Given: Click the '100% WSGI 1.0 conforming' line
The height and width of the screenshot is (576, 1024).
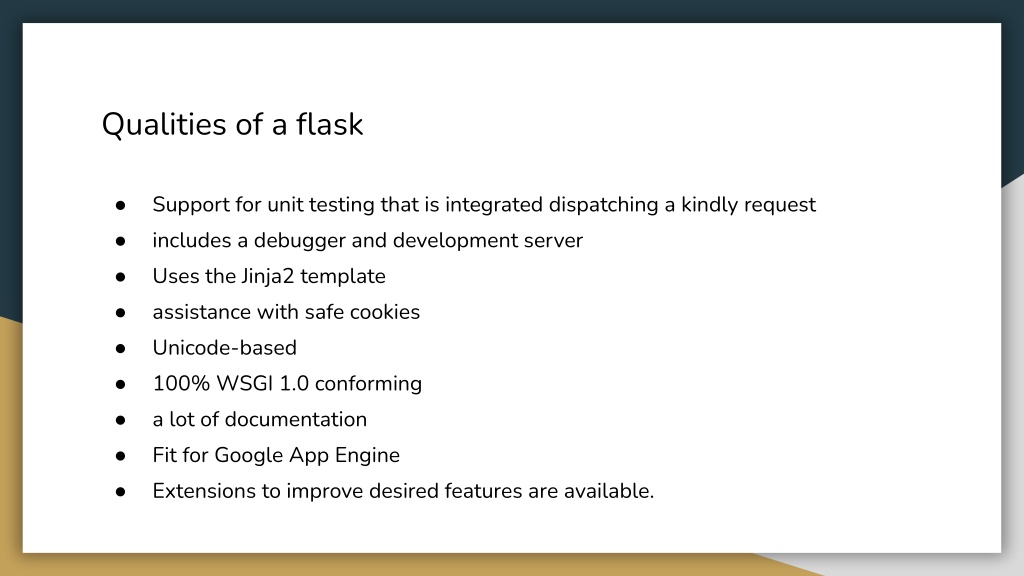Looking at the screenshot, I should click(x=287, y=383).
